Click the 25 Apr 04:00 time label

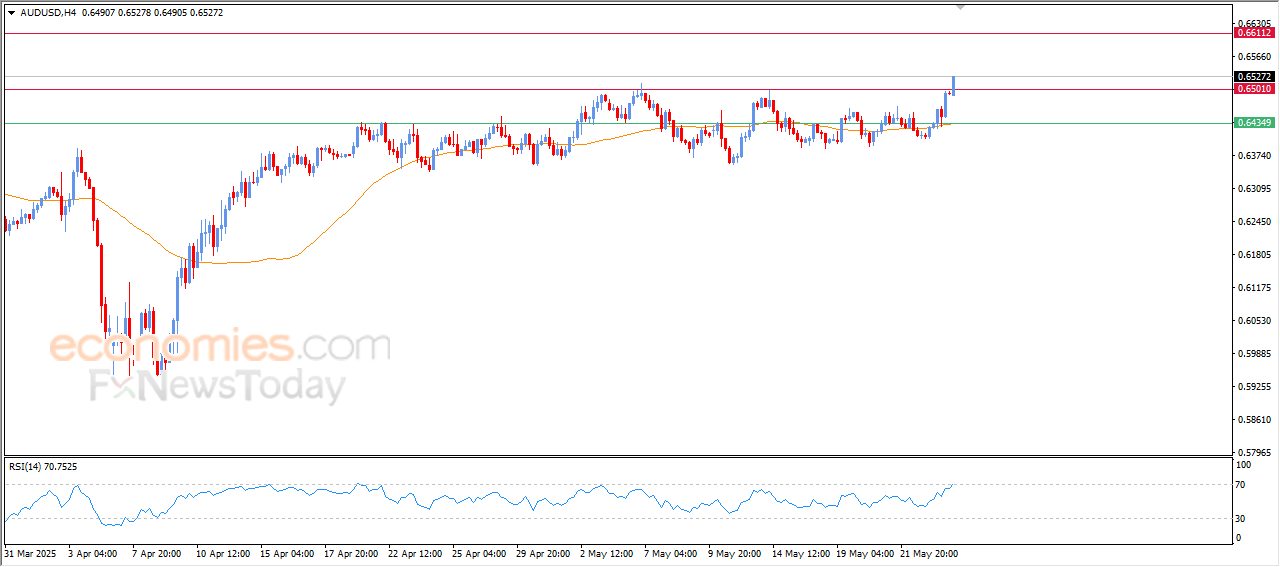tap(479, 552)
